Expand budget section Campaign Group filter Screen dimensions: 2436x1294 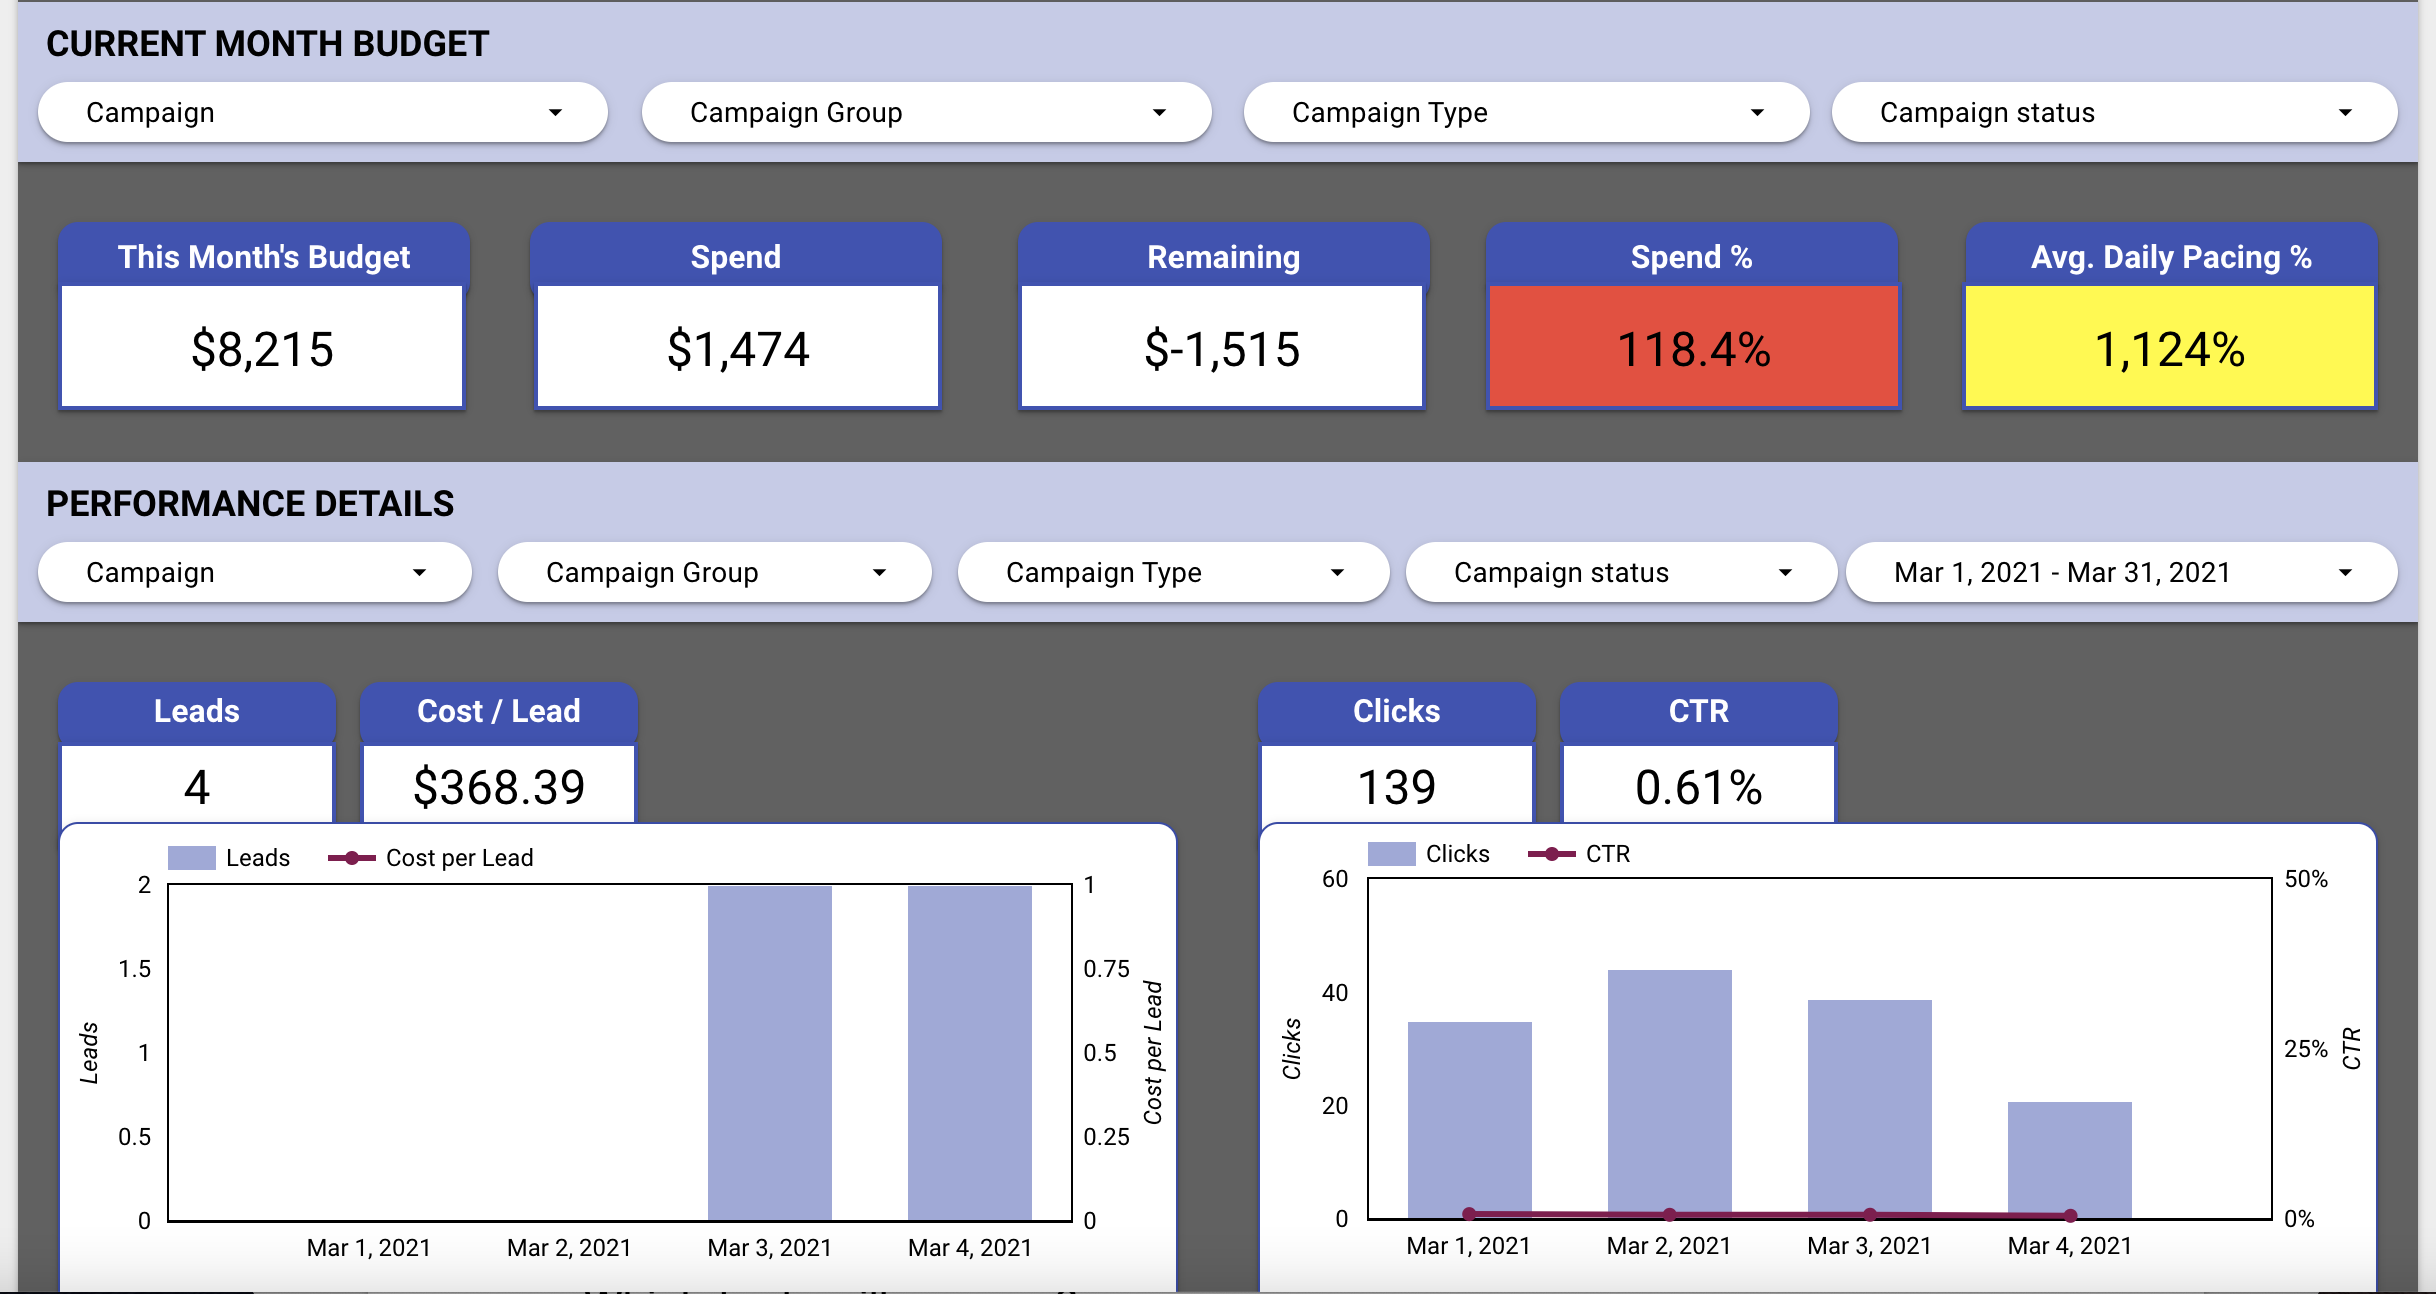pos(926,113)
